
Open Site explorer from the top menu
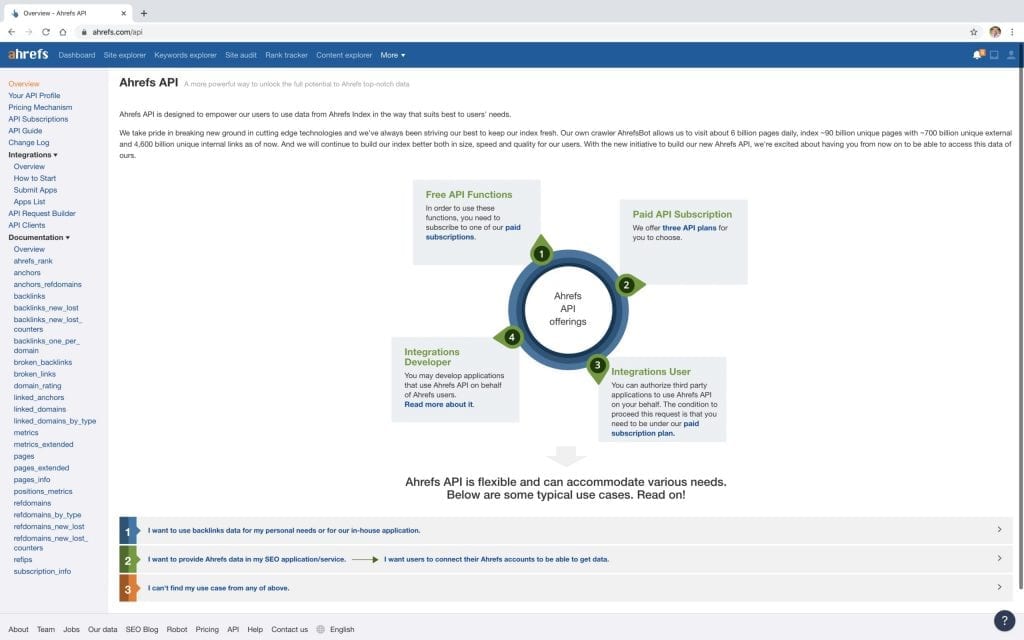[125, 55]
